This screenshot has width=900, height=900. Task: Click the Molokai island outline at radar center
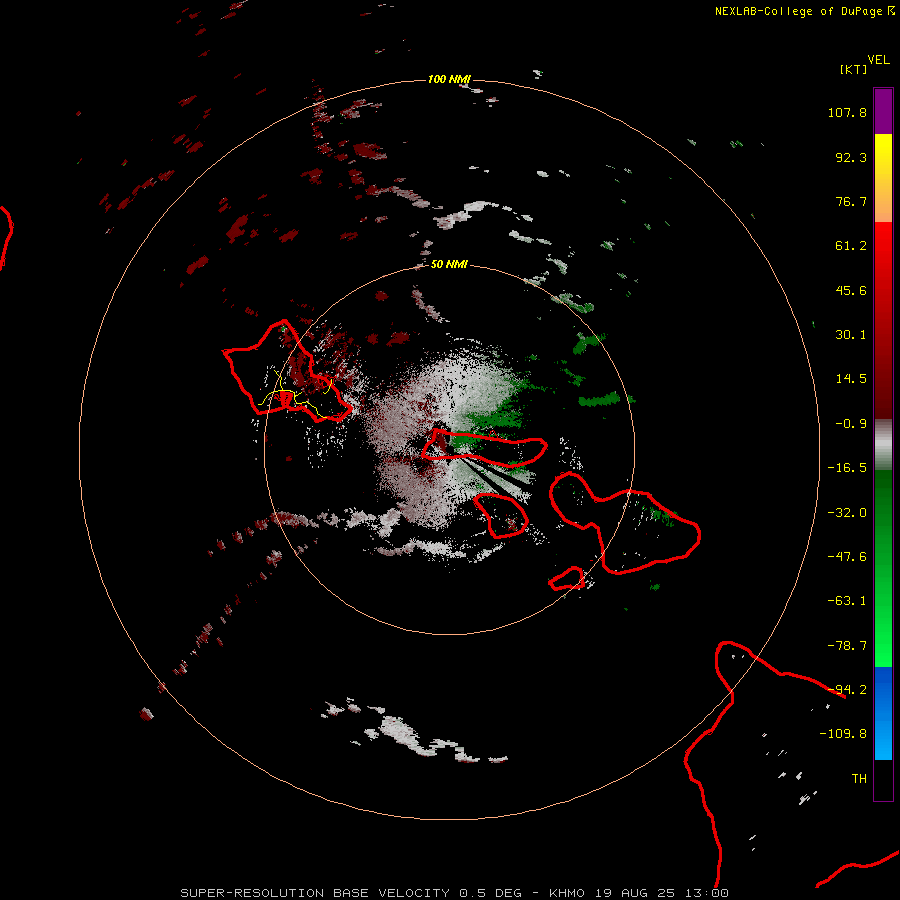[x=484, y=448]
